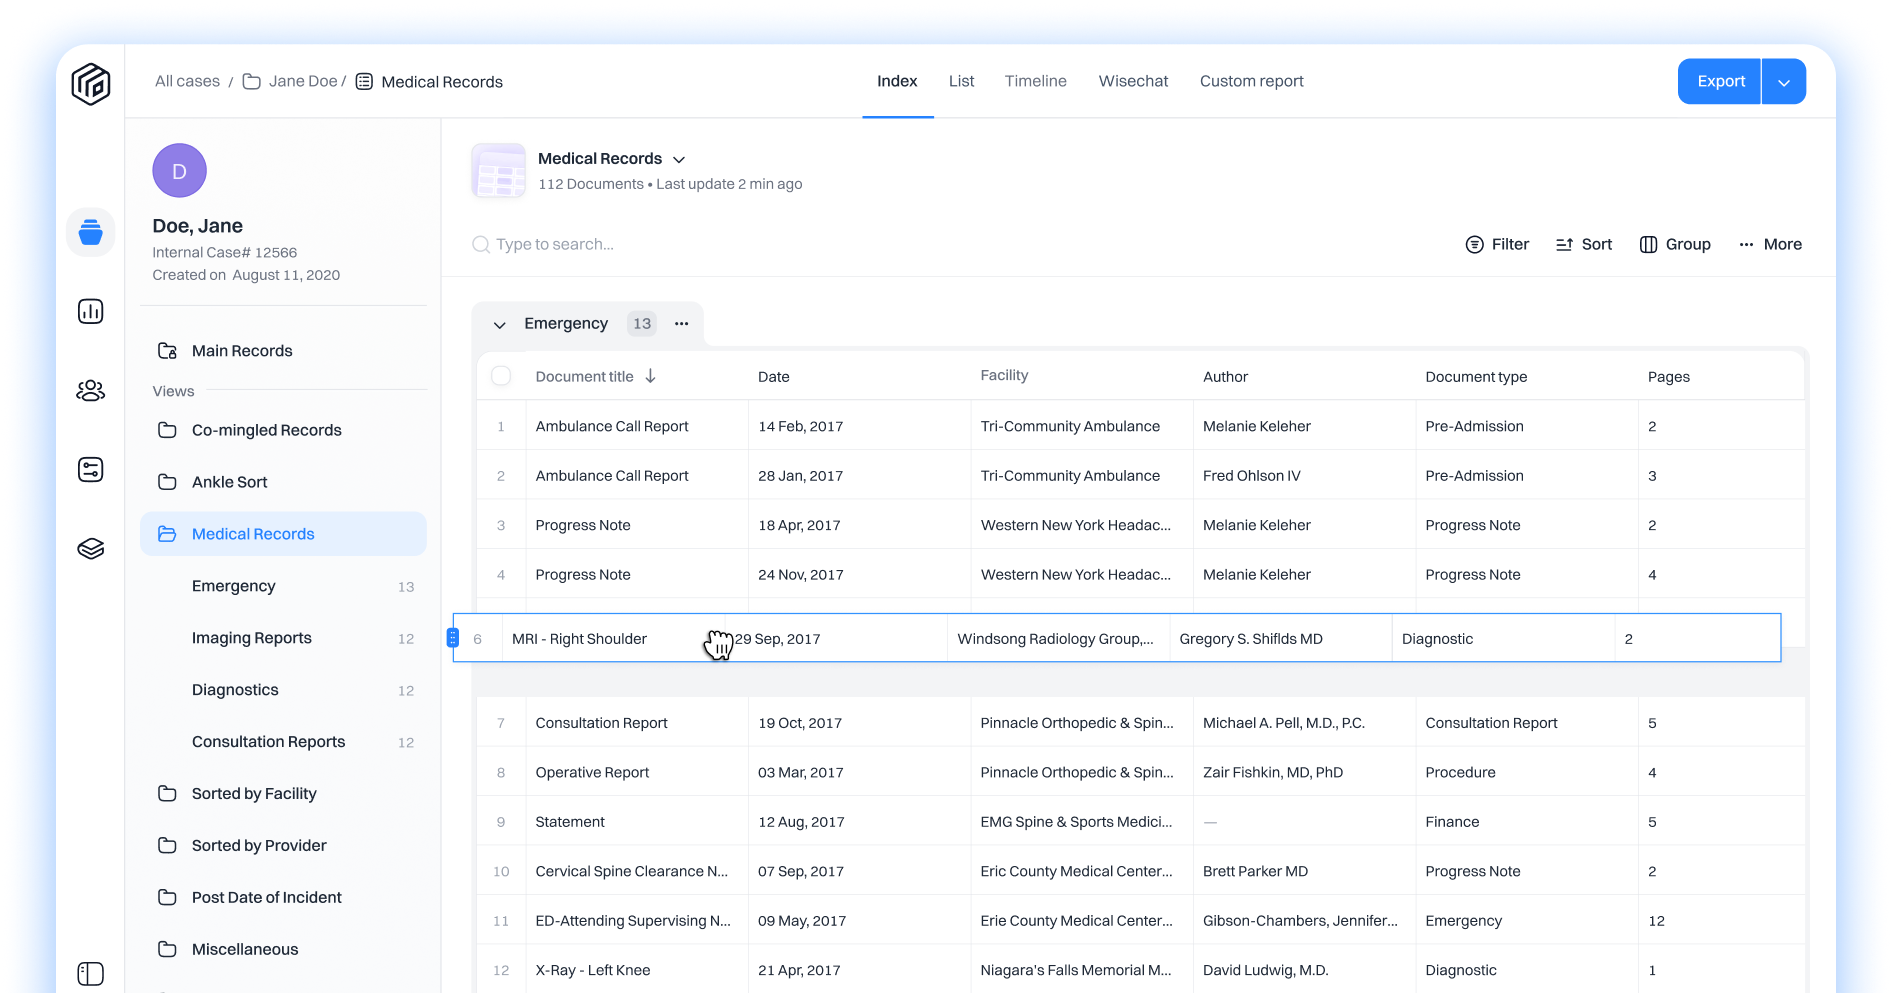
Task: Click the Facility column header
Action: [1004, 375]
